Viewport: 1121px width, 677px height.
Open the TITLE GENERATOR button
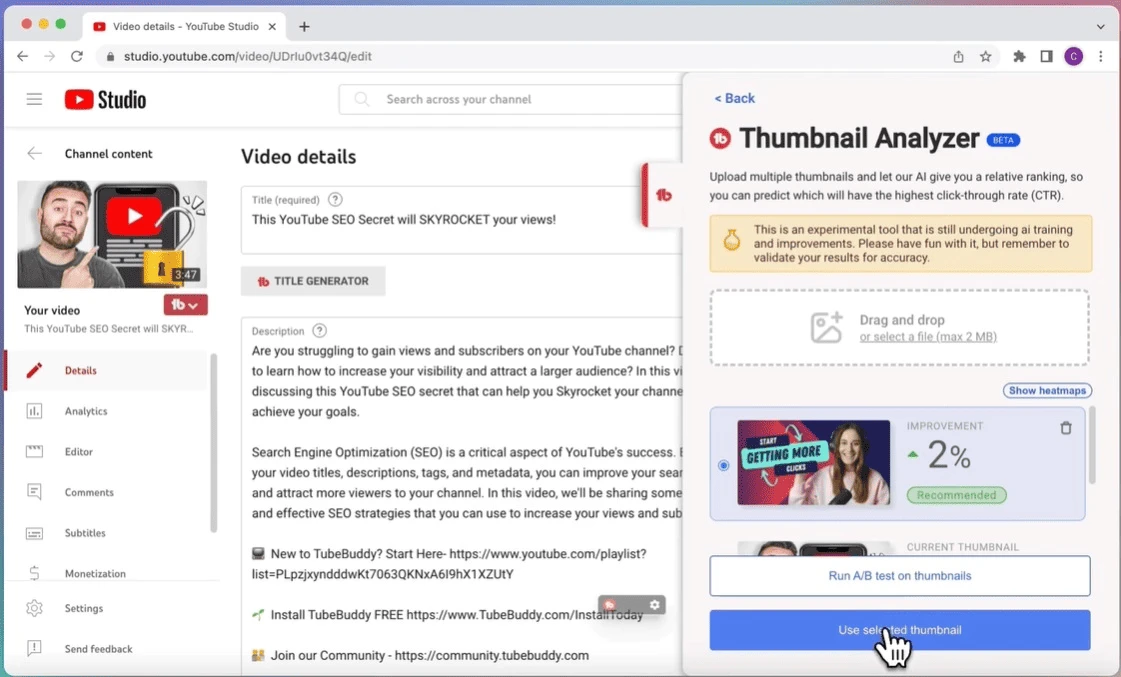[313, 282]
